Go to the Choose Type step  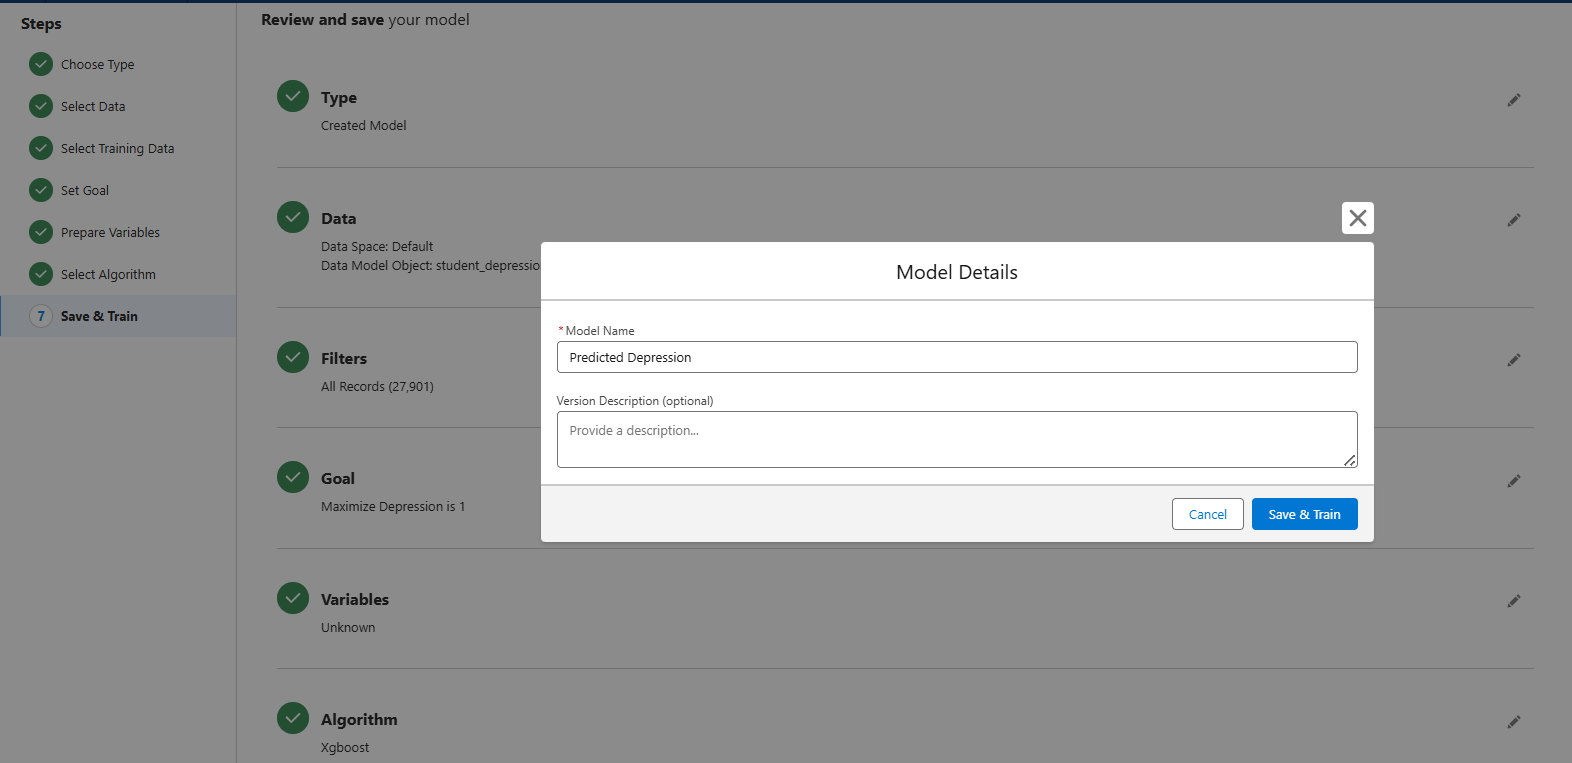point(97,65)
